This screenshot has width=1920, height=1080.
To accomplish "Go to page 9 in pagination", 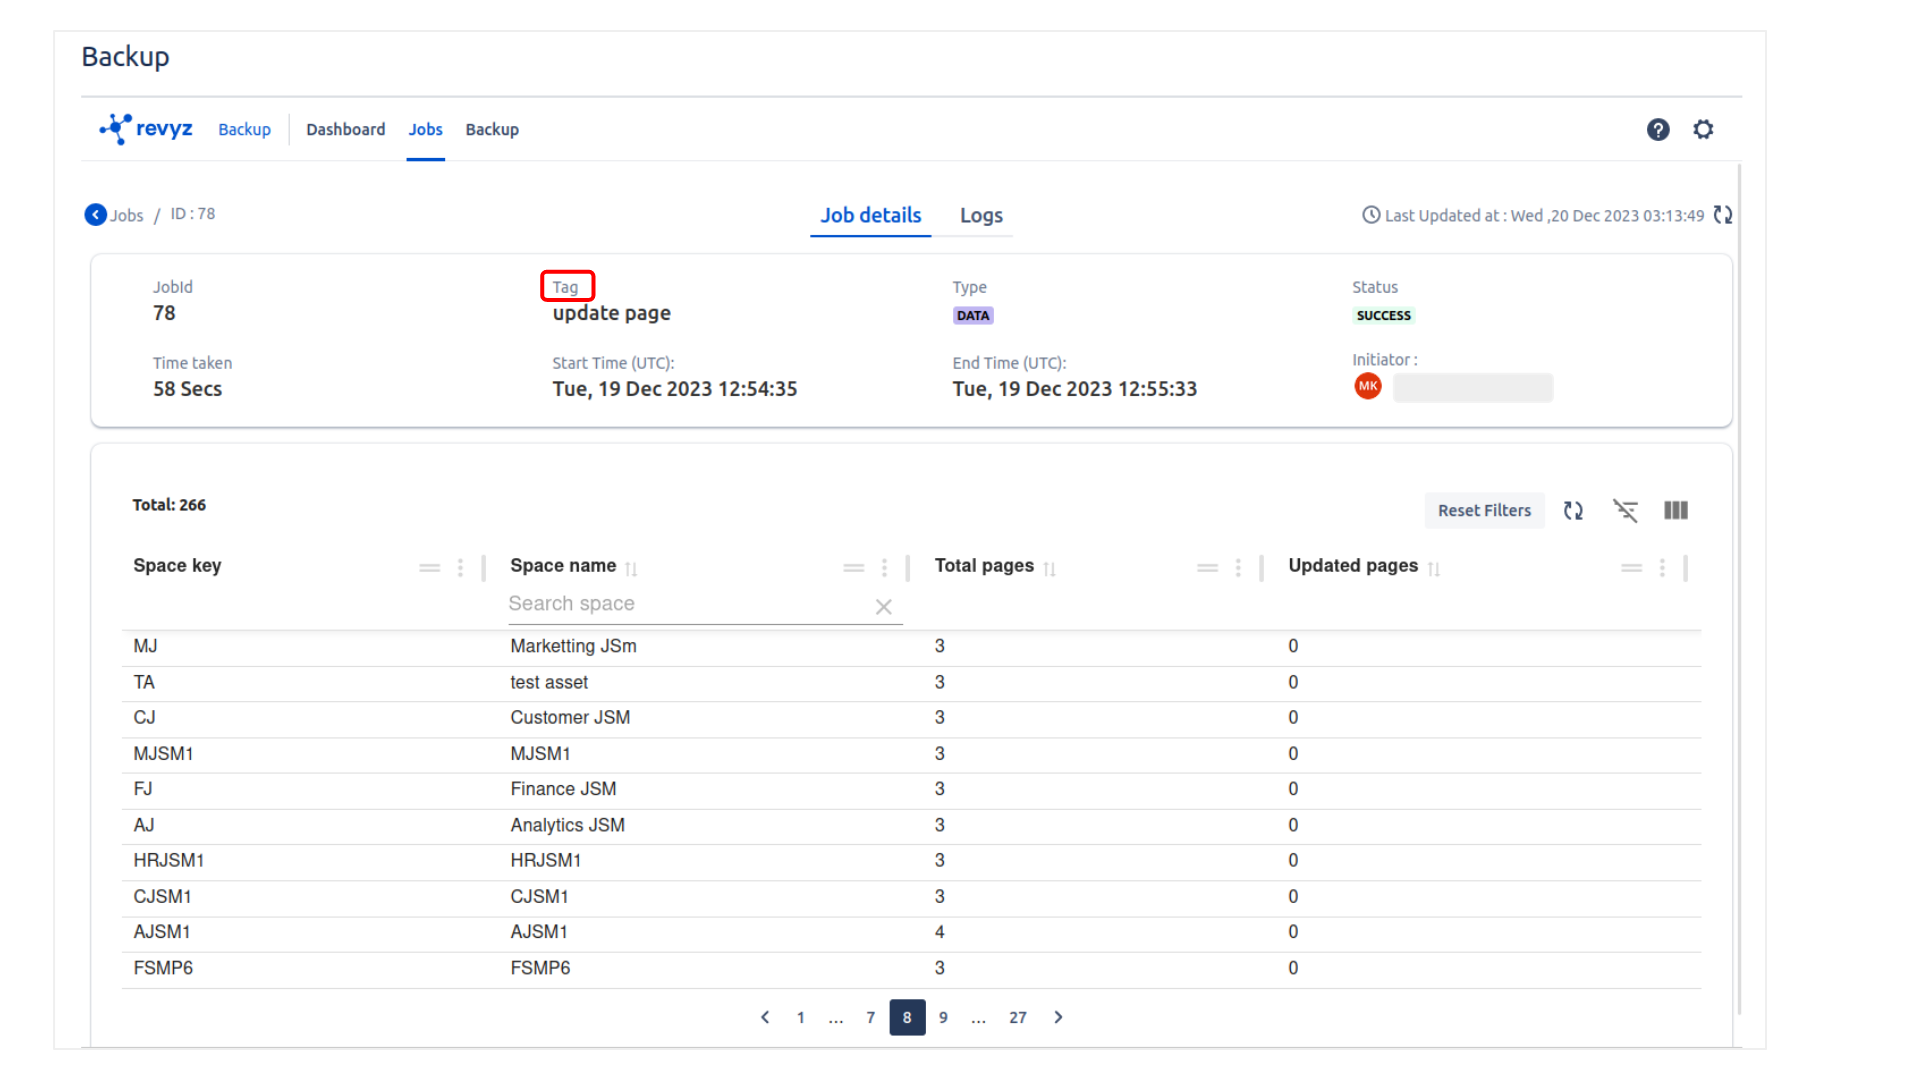I will tap(943, 1018).
